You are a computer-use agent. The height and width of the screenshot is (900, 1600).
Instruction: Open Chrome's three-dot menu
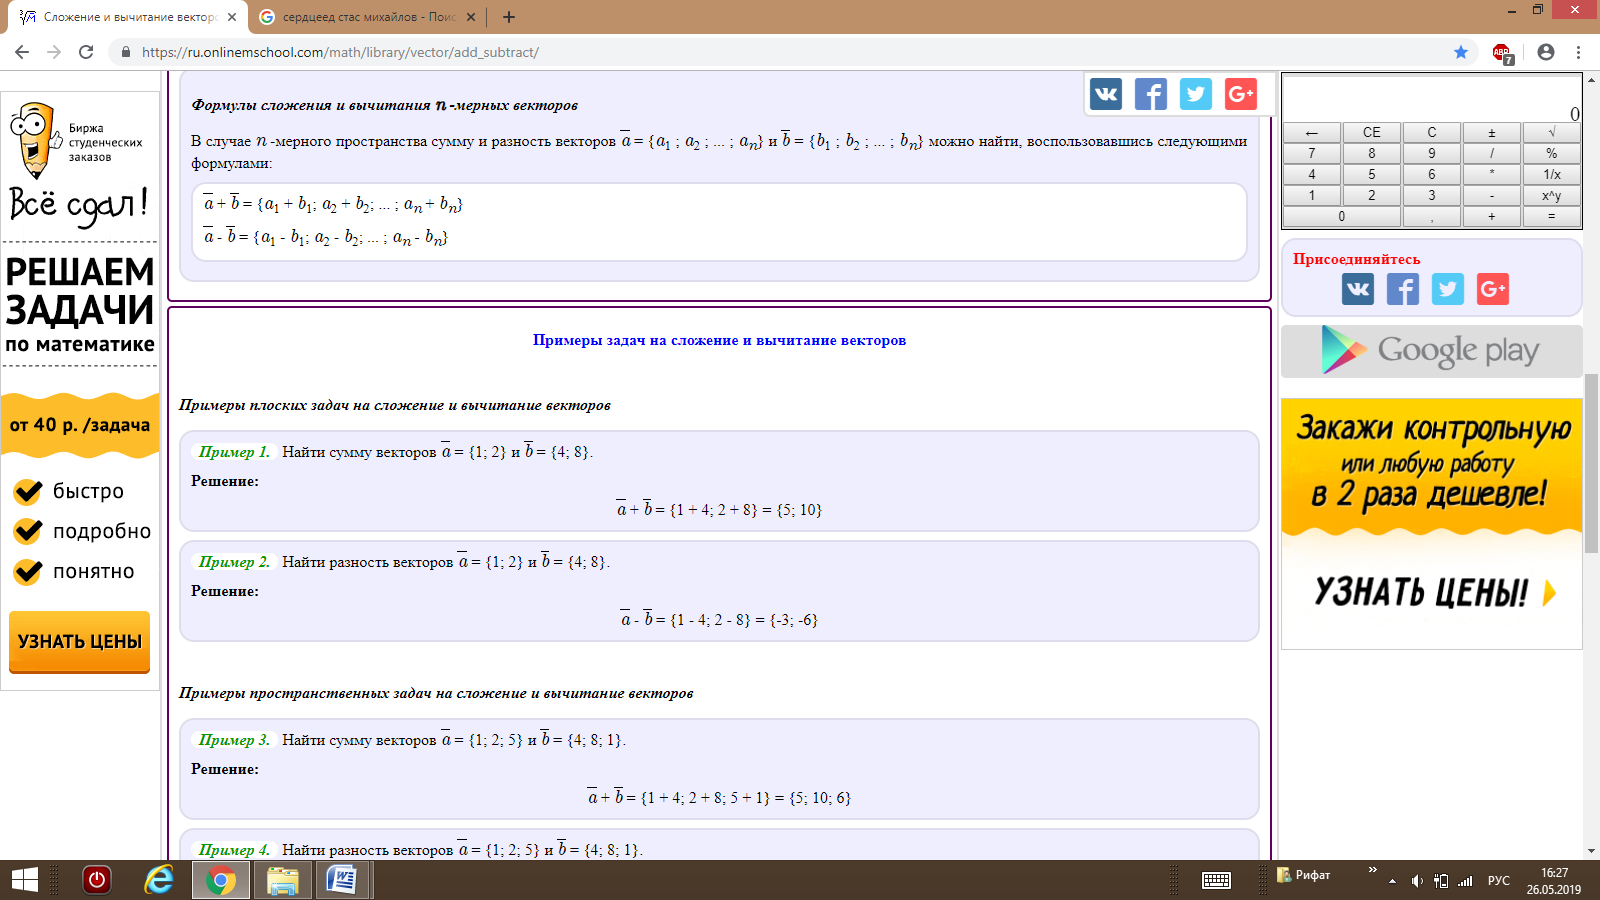tap(1579, 52)
